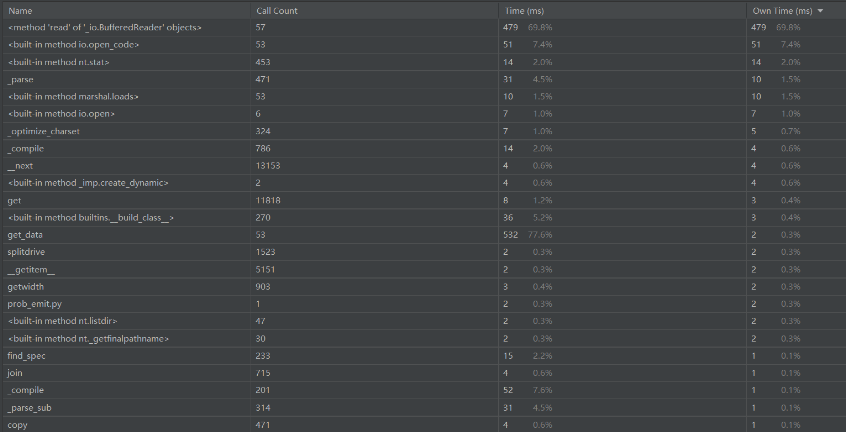846x432 pixels.
Task: Select the _parse_sub row
Action: pyautogui.click(x=423, y=408)
